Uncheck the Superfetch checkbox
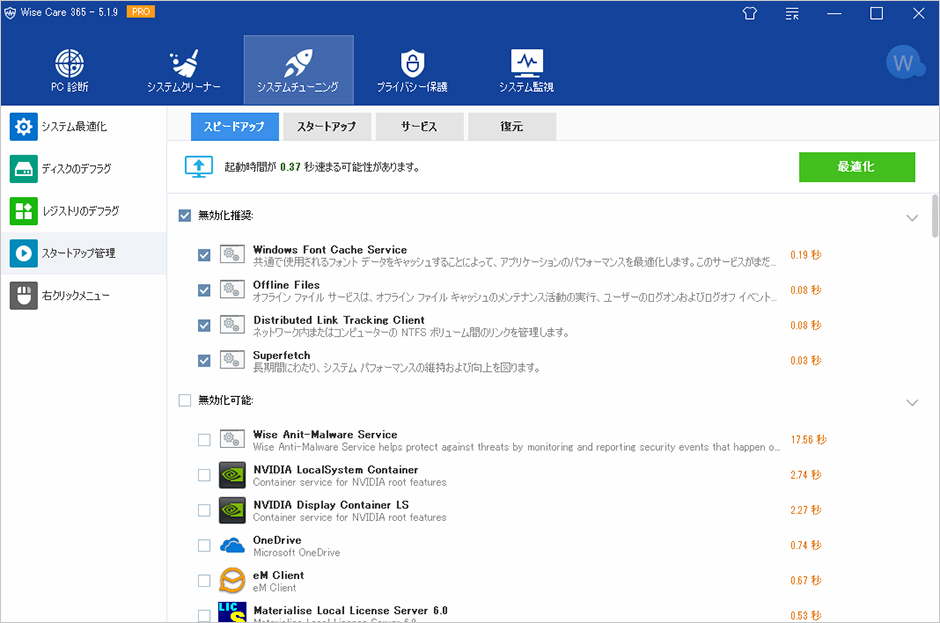Viewport: 940px width, 623px height. click(x=204, y=360)
